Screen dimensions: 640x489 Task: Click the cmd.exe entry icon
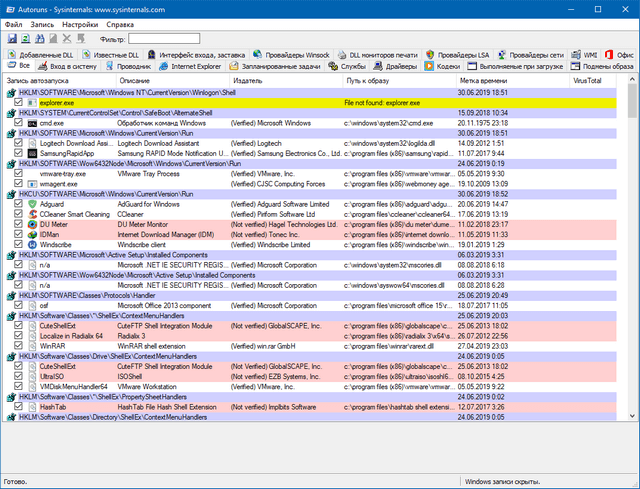pyautogui.click(x=32, y=122)
